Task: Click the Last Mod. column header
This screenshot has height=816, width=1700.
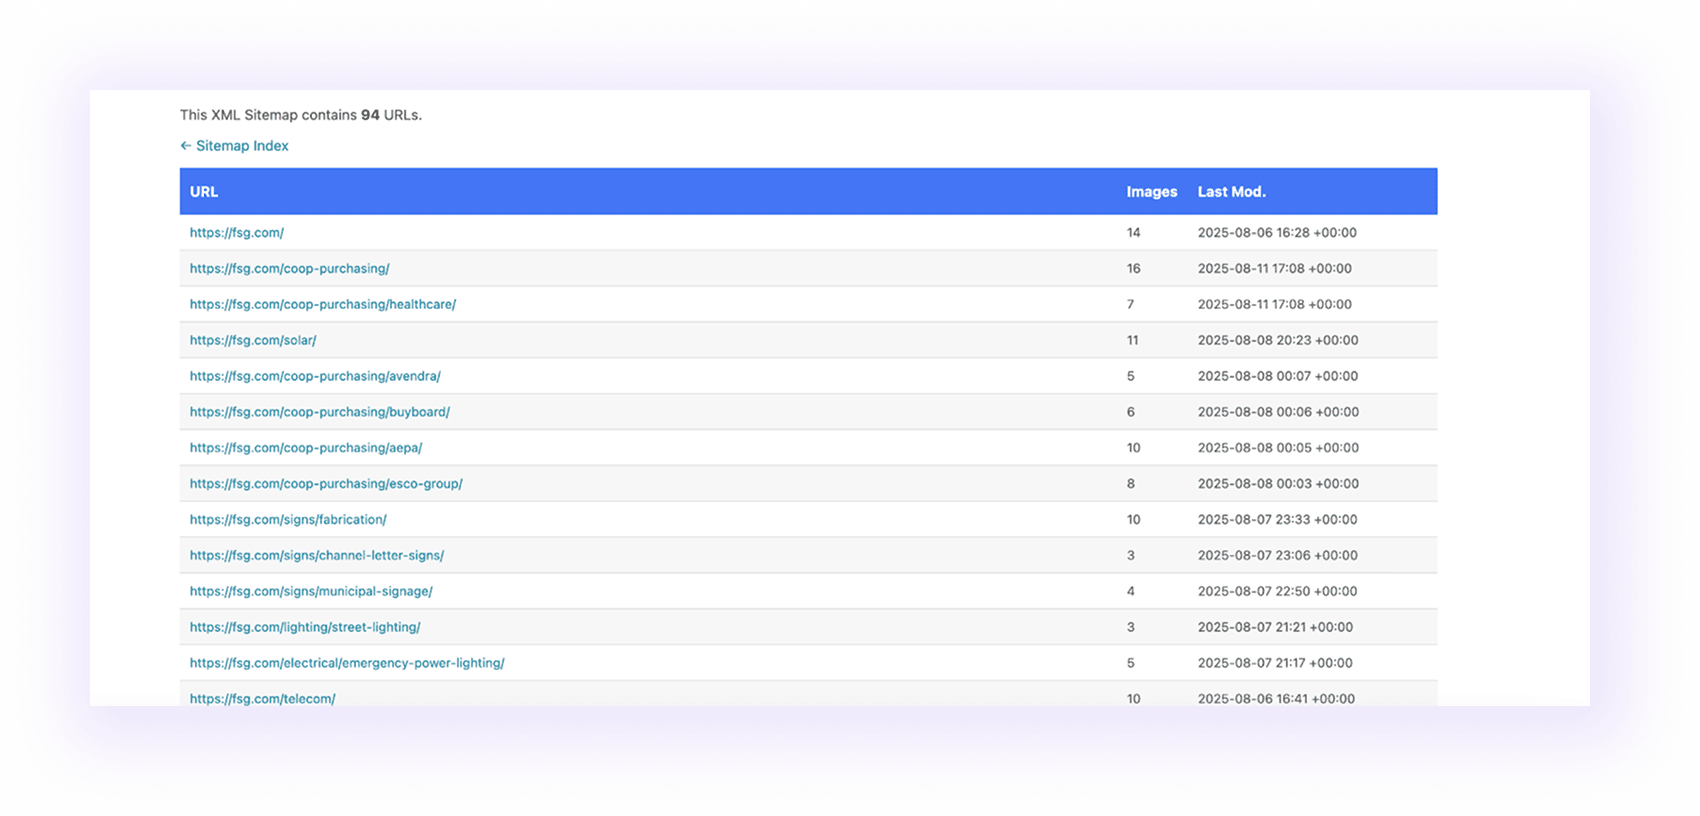Action: (x=1232, y=192)
